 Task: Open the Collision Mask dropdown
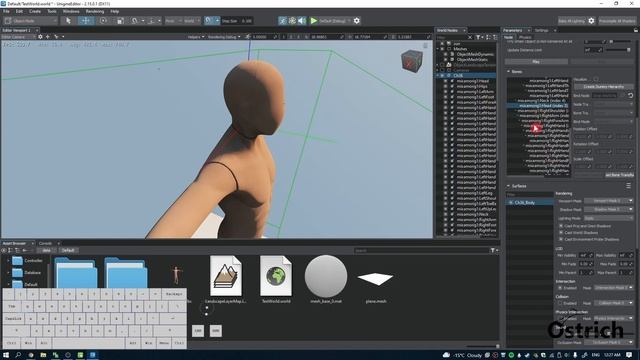coord(613,303)
